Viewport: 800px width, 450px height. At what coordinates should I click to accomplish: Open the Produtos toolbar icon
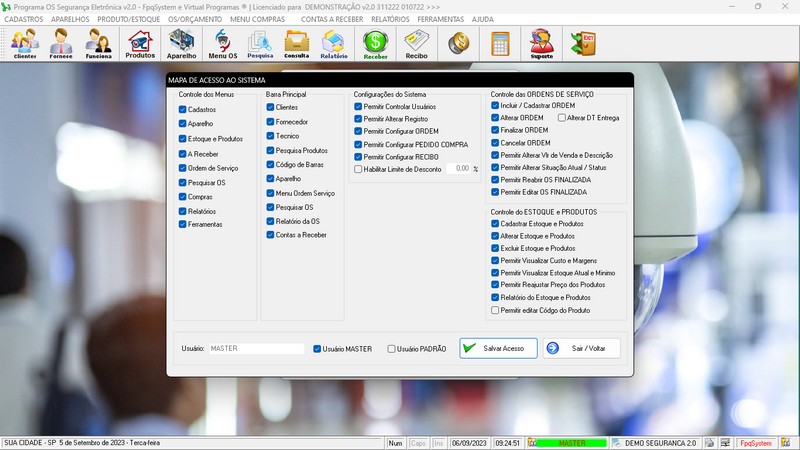point(140,44)
